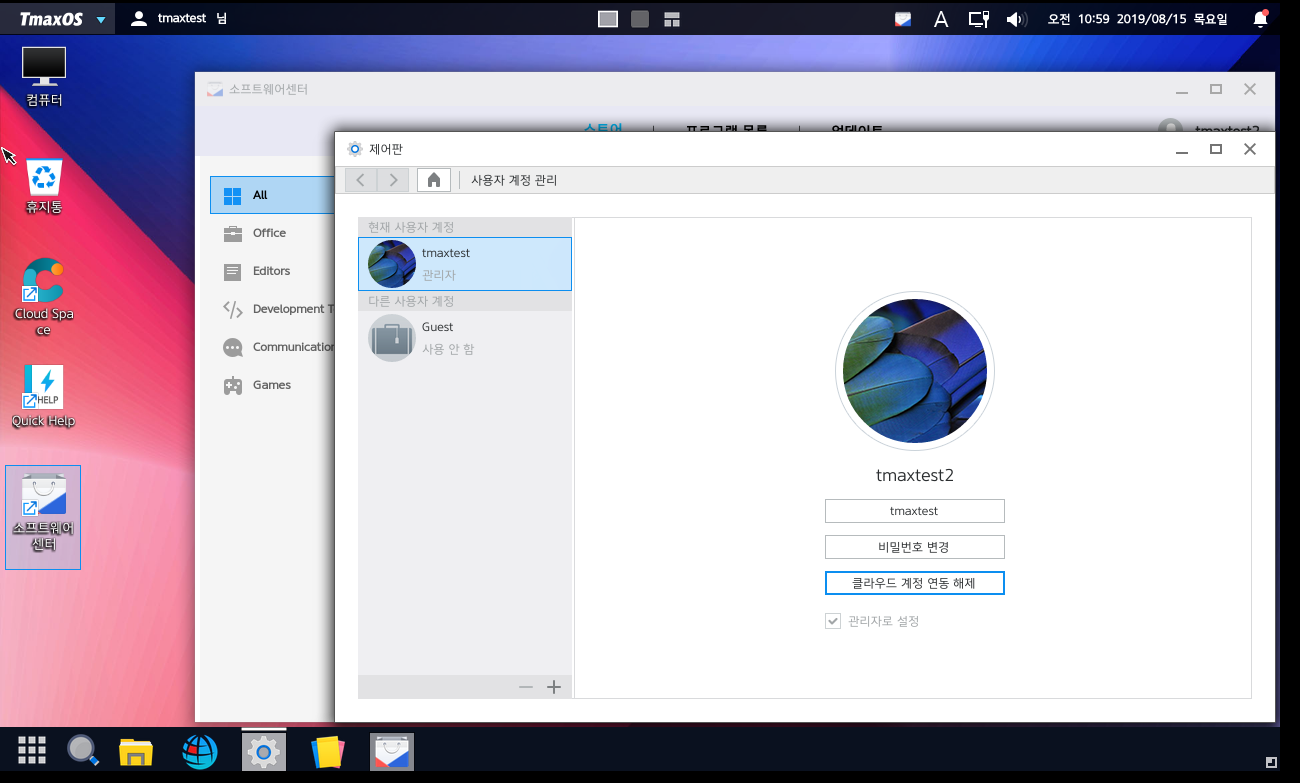Click the tmaxtest name field
Screen dimensions: 1300x783
[x=914, y=511]
